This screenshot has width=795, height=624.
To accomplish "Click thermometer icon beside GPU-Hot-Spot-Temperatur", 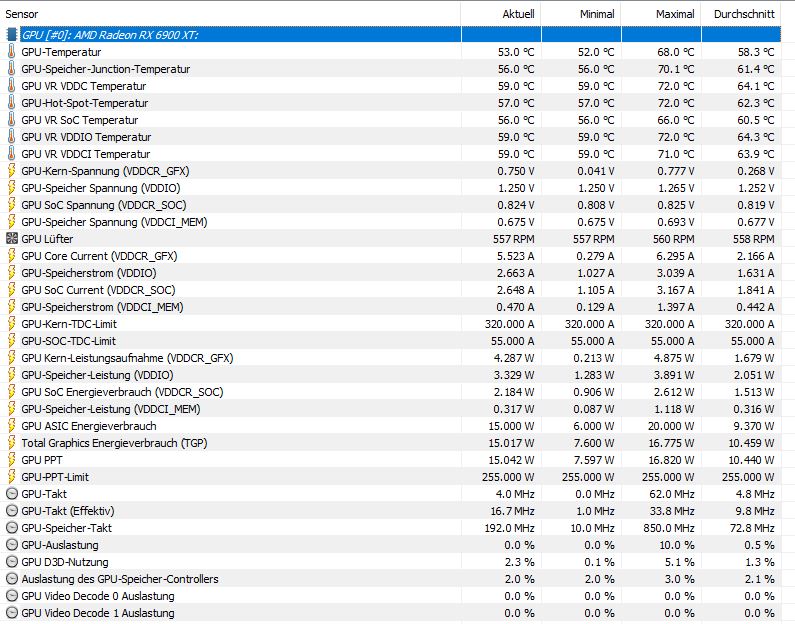I will point(12,102).
